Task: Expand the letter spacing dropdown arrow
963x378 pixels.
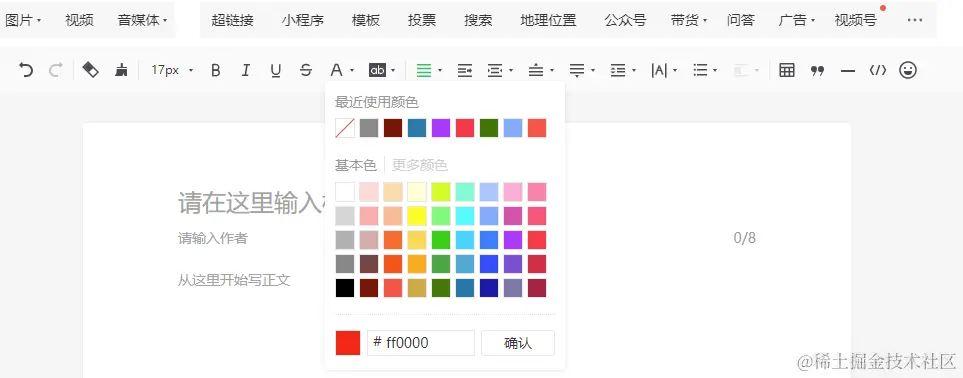Action: tap(675, 71)
